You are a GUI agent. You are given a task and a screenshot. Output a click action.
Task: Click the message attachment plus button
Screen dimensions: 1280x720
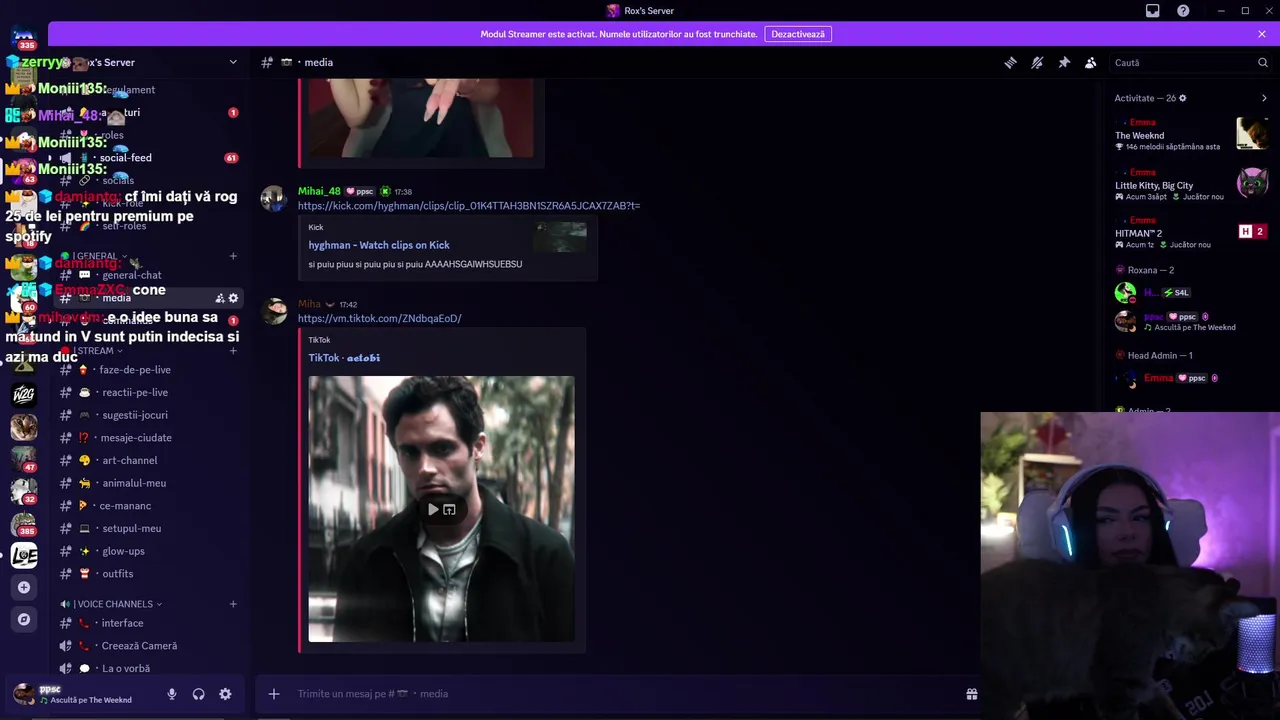coord(274,694)
